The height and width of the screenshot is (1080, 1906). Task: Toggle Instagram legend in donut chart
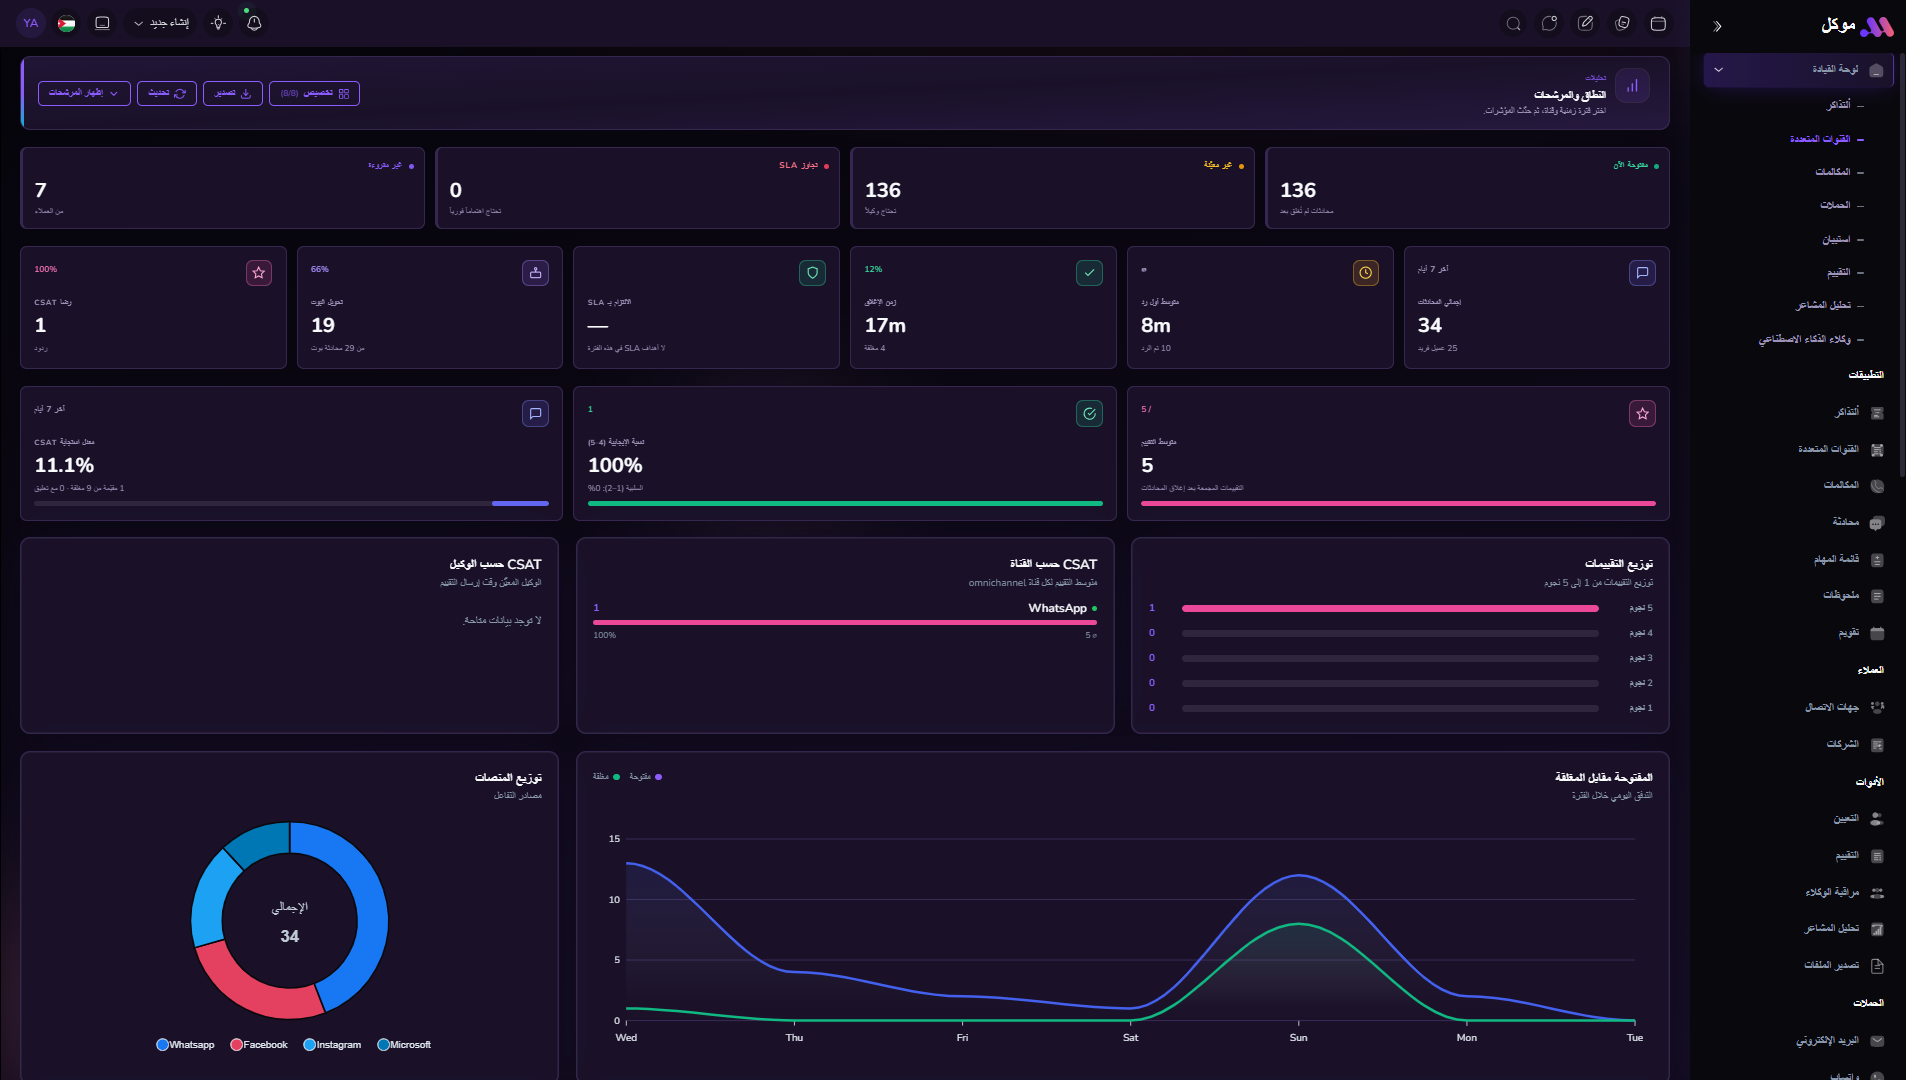click(332, 1045)
